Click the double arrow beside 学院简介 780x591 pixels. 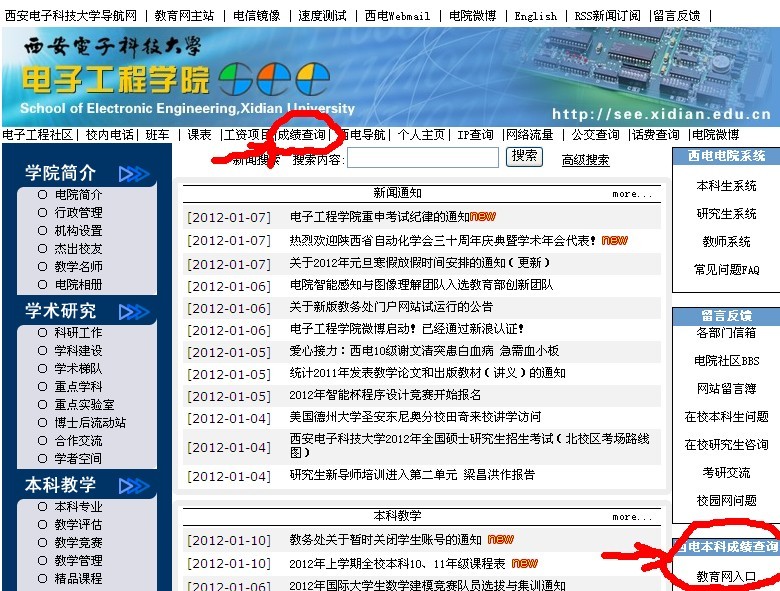tap(133, 174)
